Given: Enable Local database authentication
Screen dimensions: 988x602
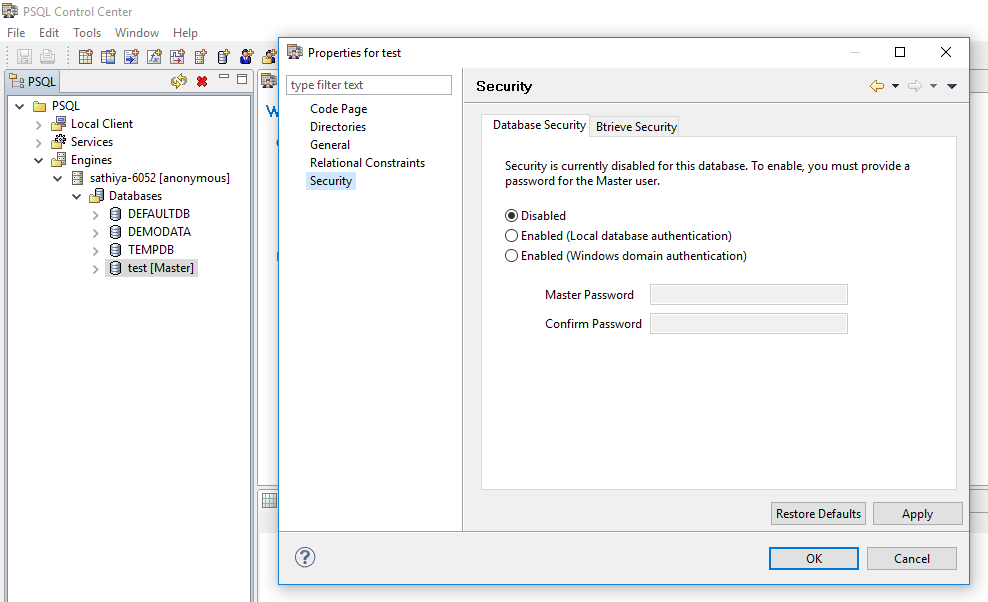Looking at the screenshot, I should click(x=512, y=236).
